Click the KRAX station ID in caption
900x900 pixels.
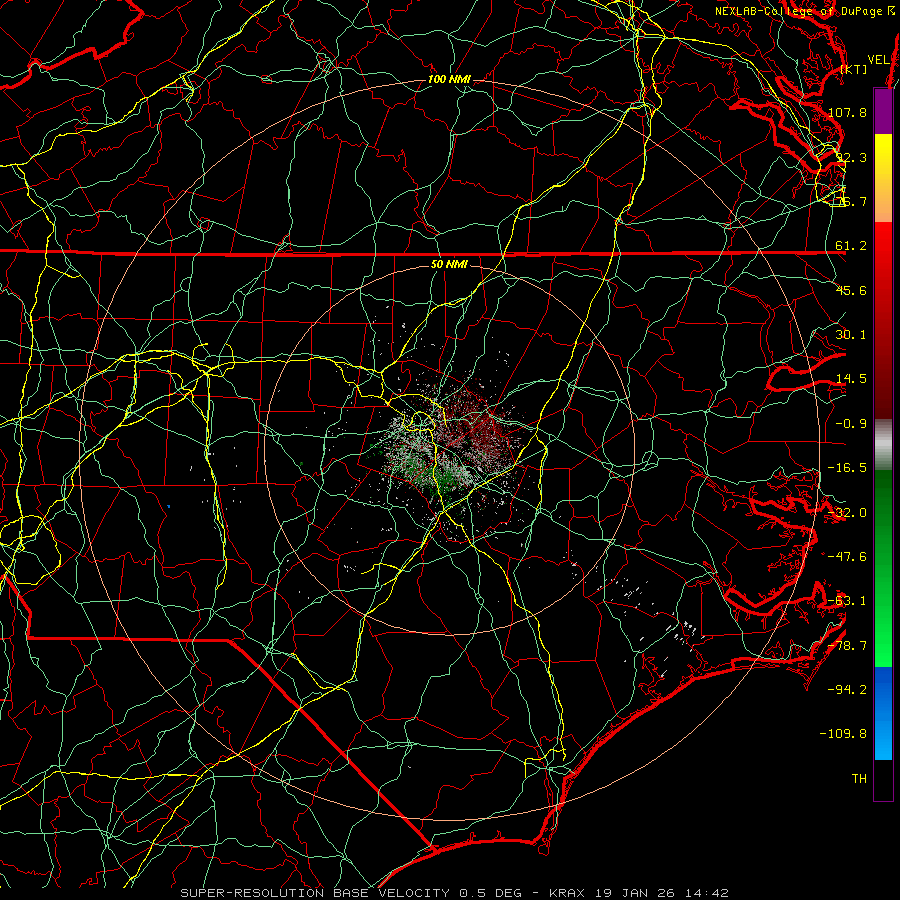pyautogui.click(x=568, y=893)
